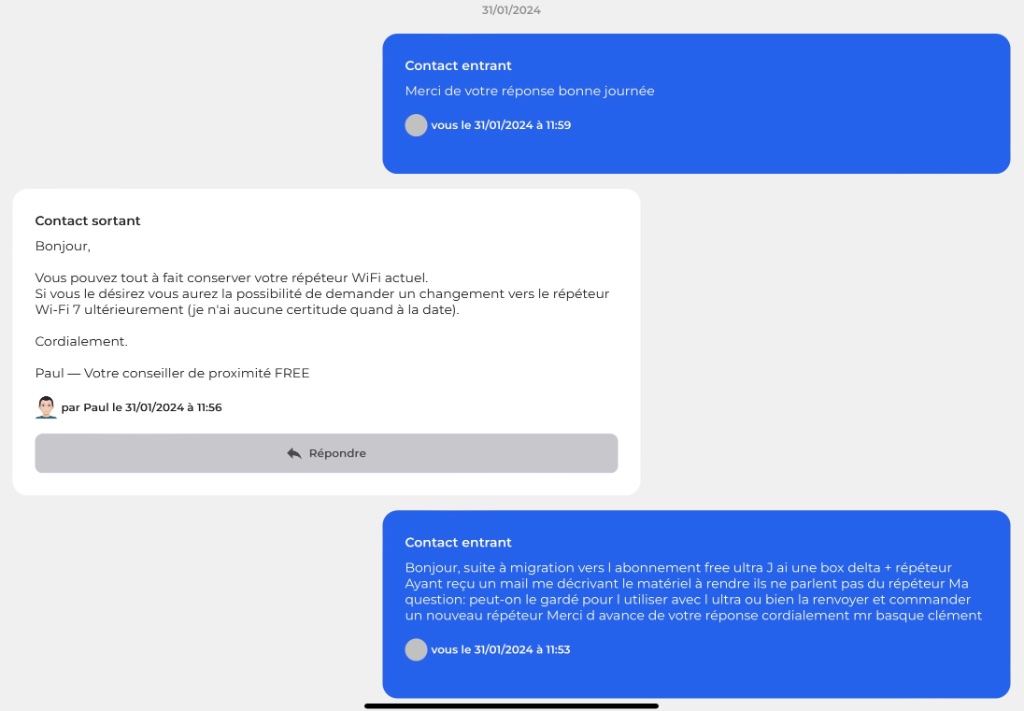Select the "Contact sortant" heading
Screen dimensions: 1024x711
[88, 221]
